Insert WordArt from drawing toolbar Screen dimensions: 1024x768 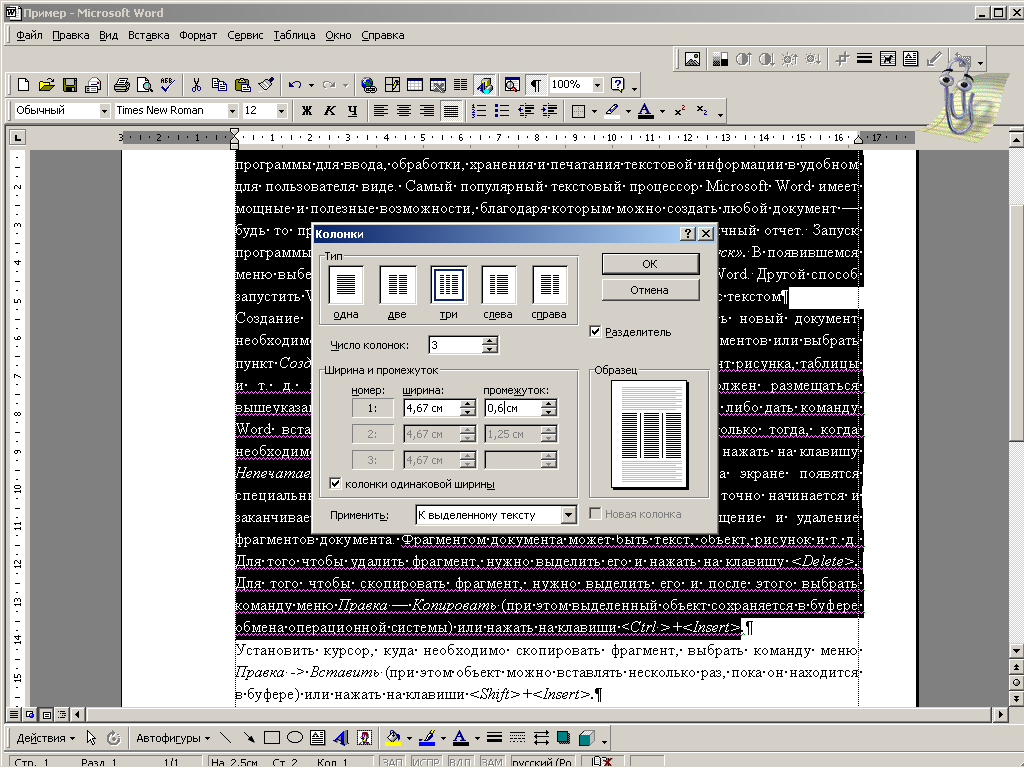coord(340,738)
